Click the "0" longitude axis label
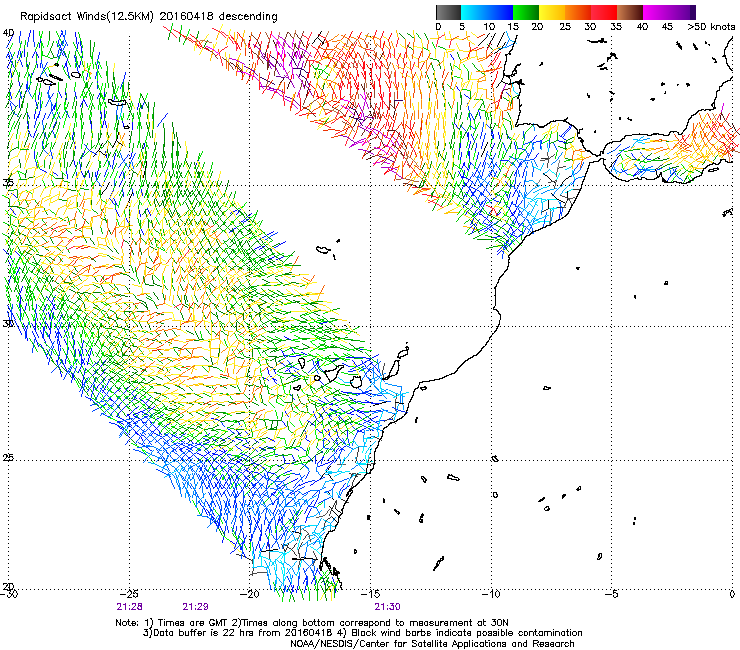Viewport: 740px width, 650px height. pos(732,594)
